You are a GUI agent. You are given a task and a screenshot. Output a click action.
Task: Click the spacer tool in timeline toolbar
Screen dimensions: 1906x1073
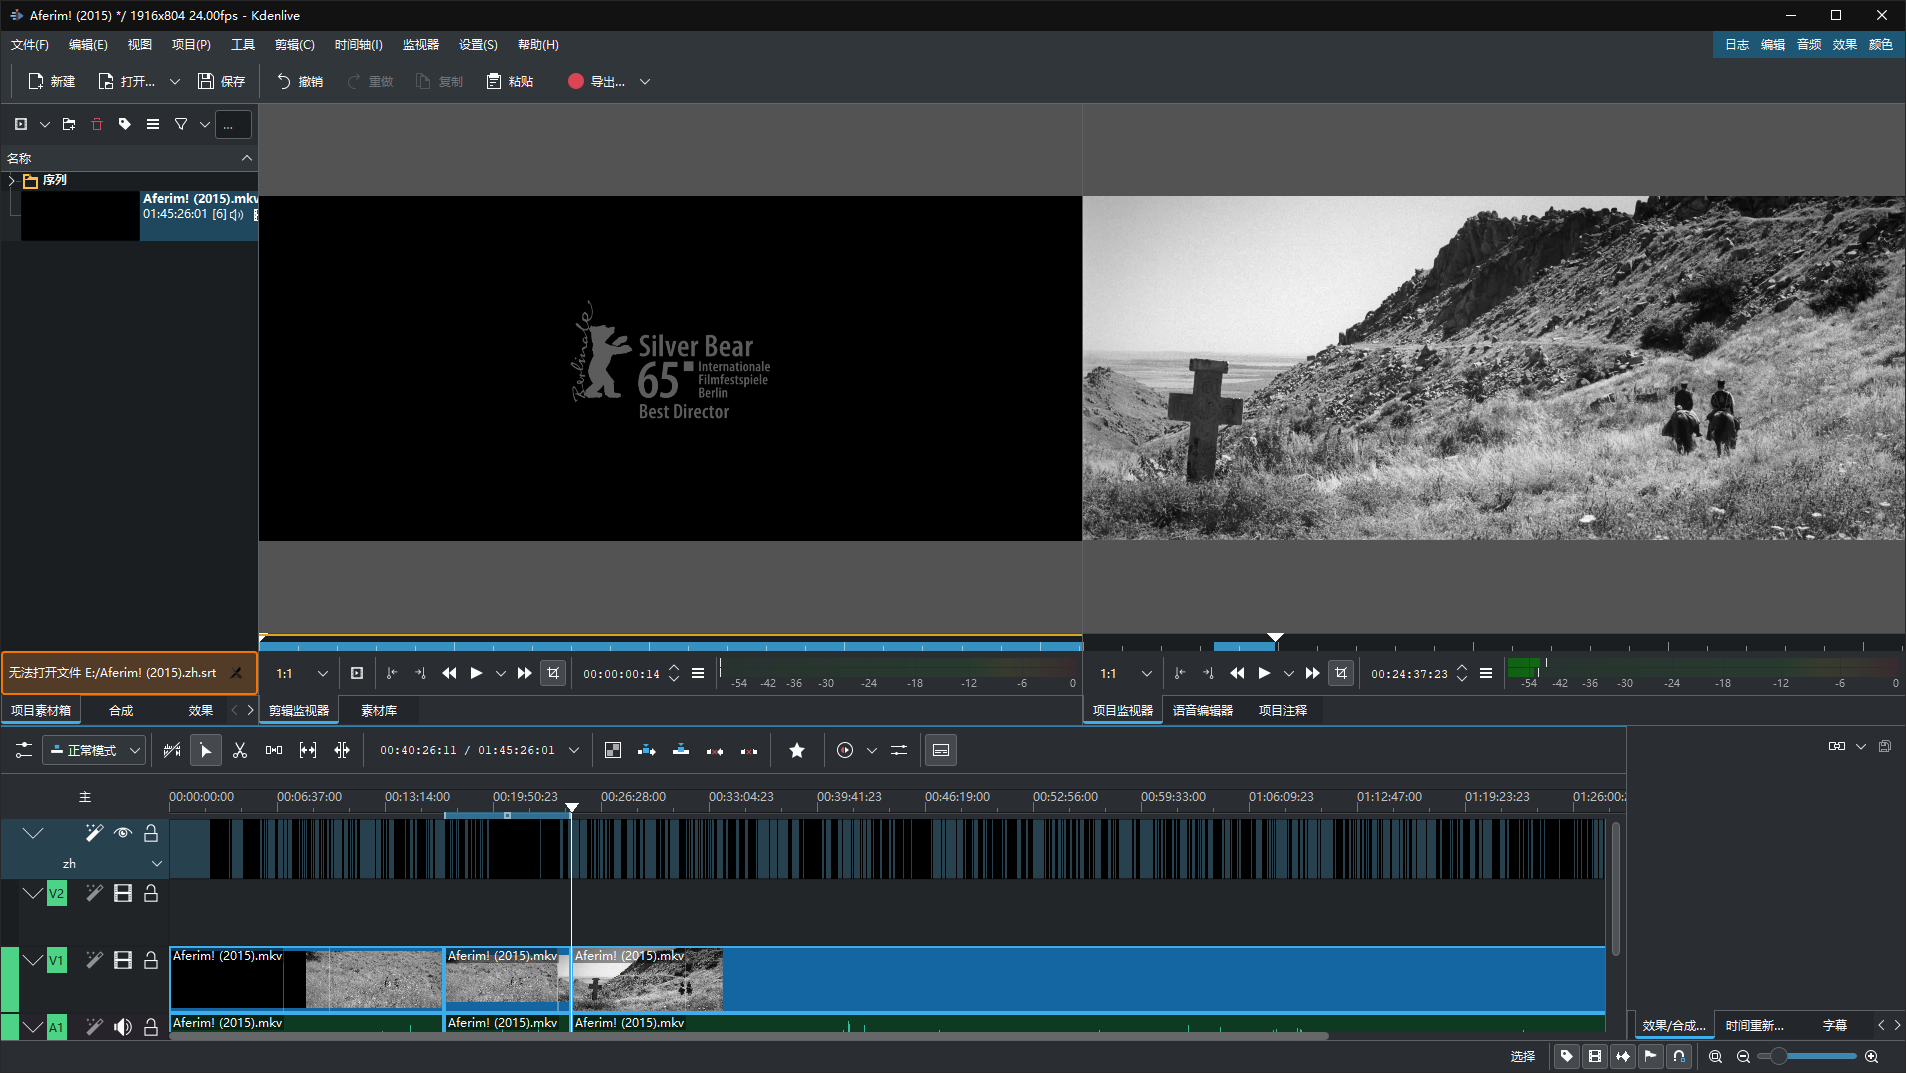[x=274, y=750]
